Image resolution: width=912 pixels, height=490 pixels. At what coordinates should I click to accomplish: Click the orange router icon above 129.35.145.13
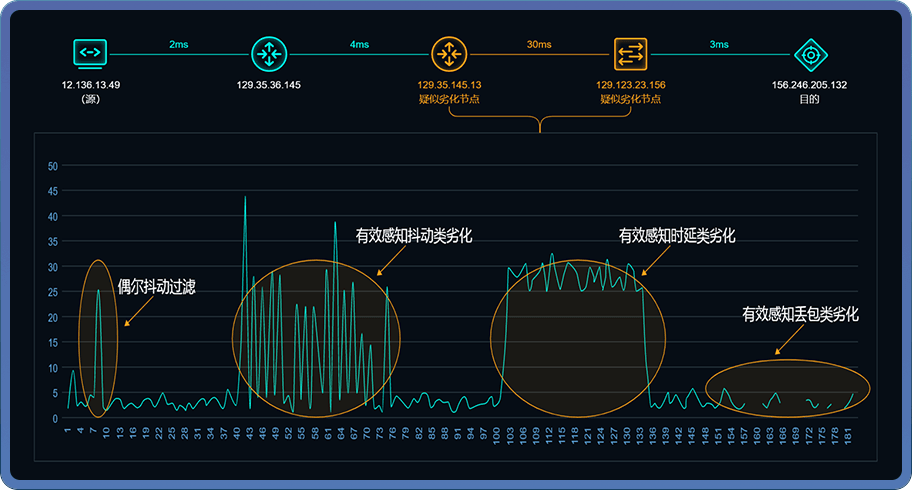(448, 53)
